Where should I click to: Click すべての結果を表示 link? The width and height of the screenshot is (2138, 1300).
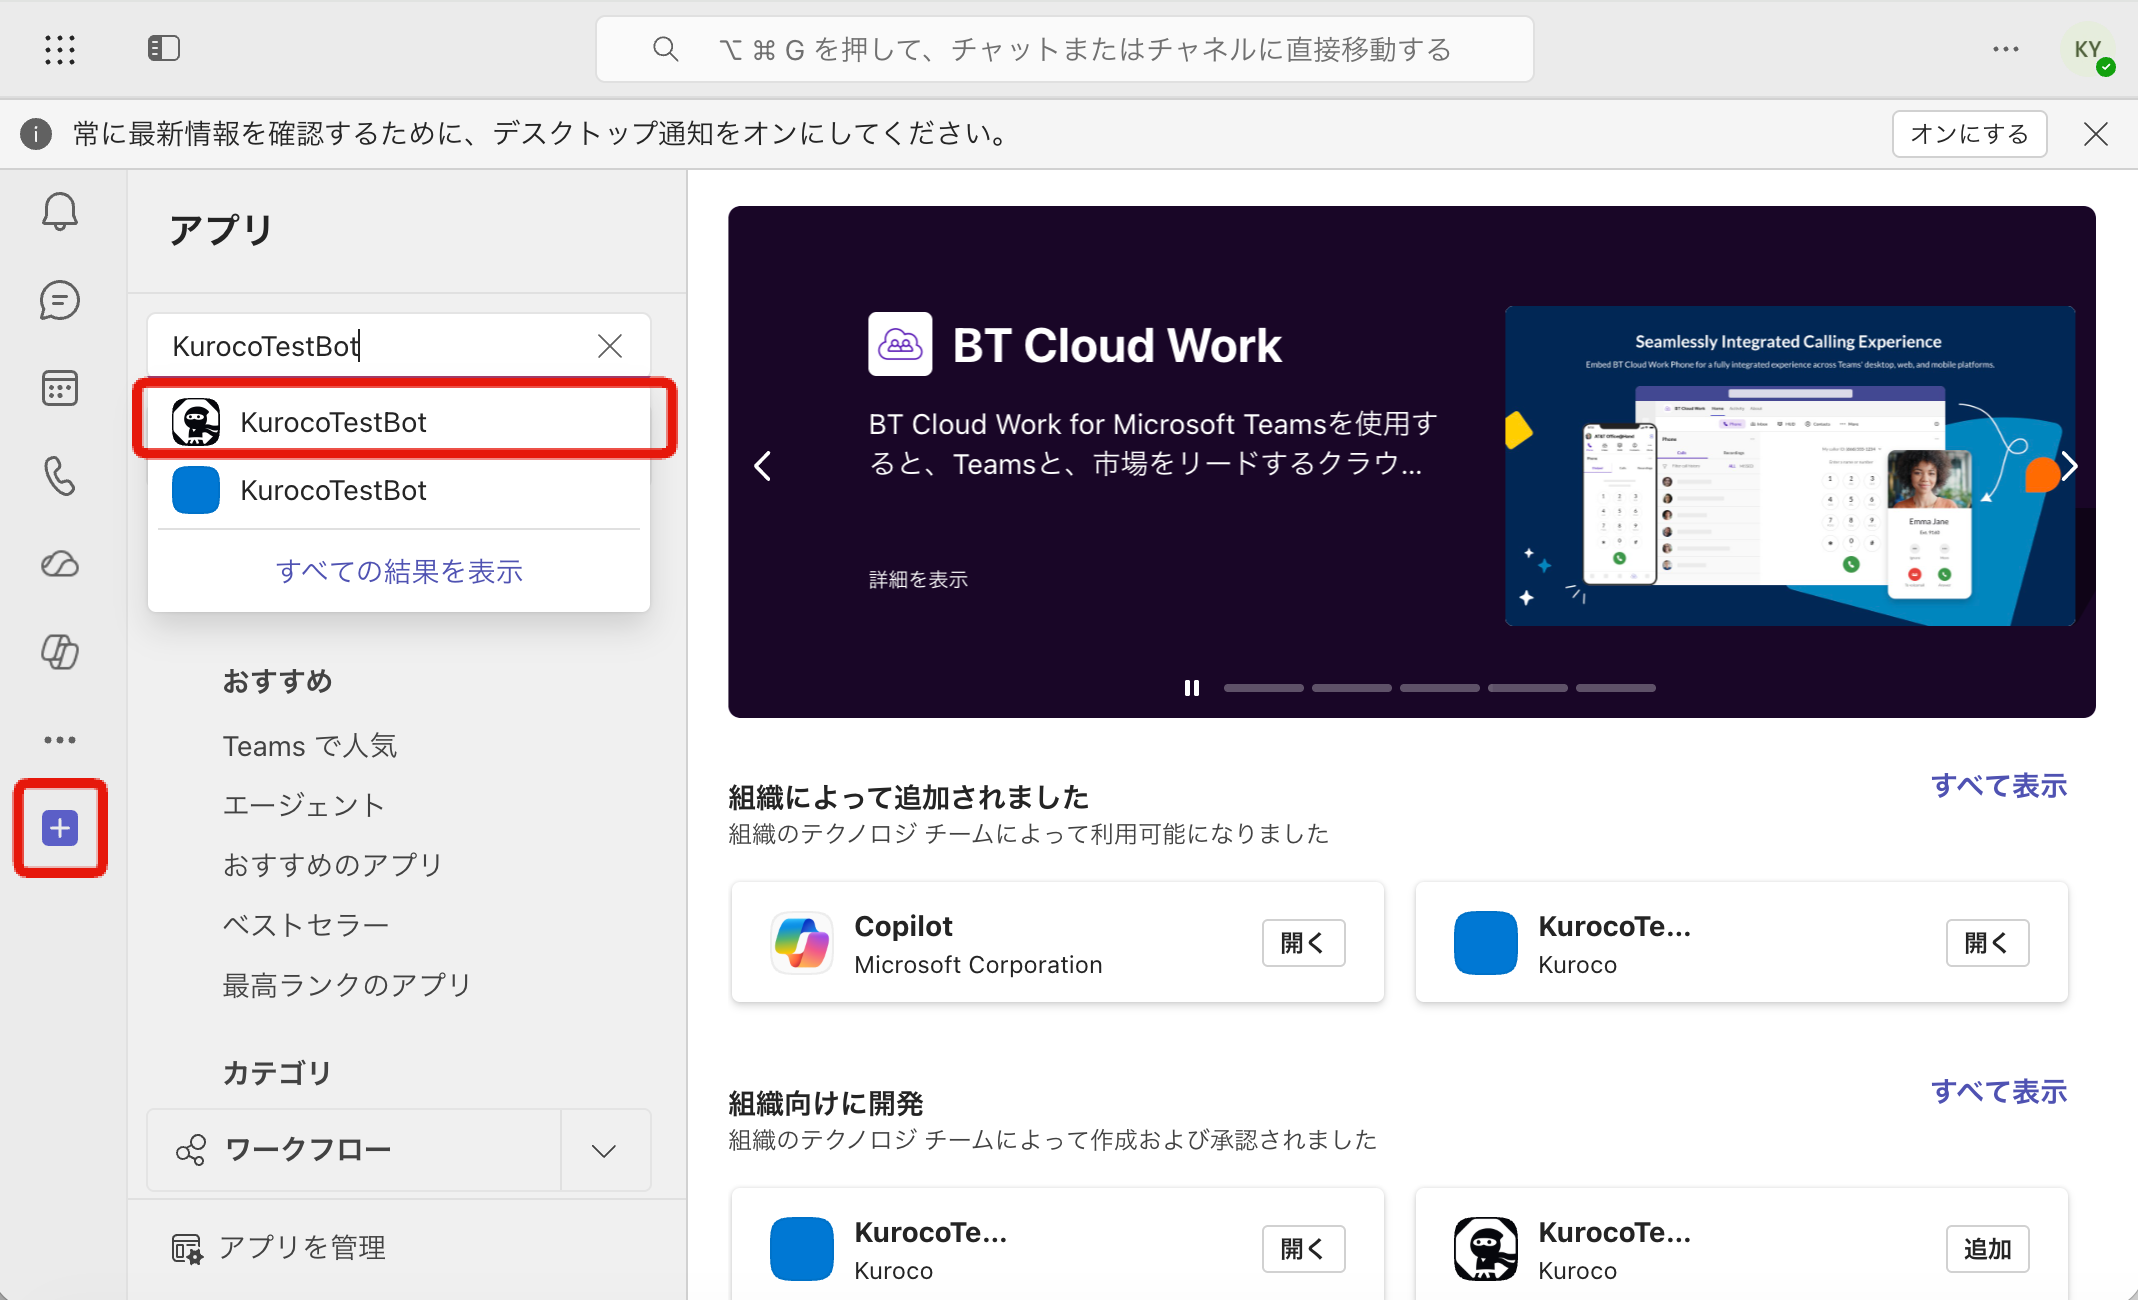point(399,571)
